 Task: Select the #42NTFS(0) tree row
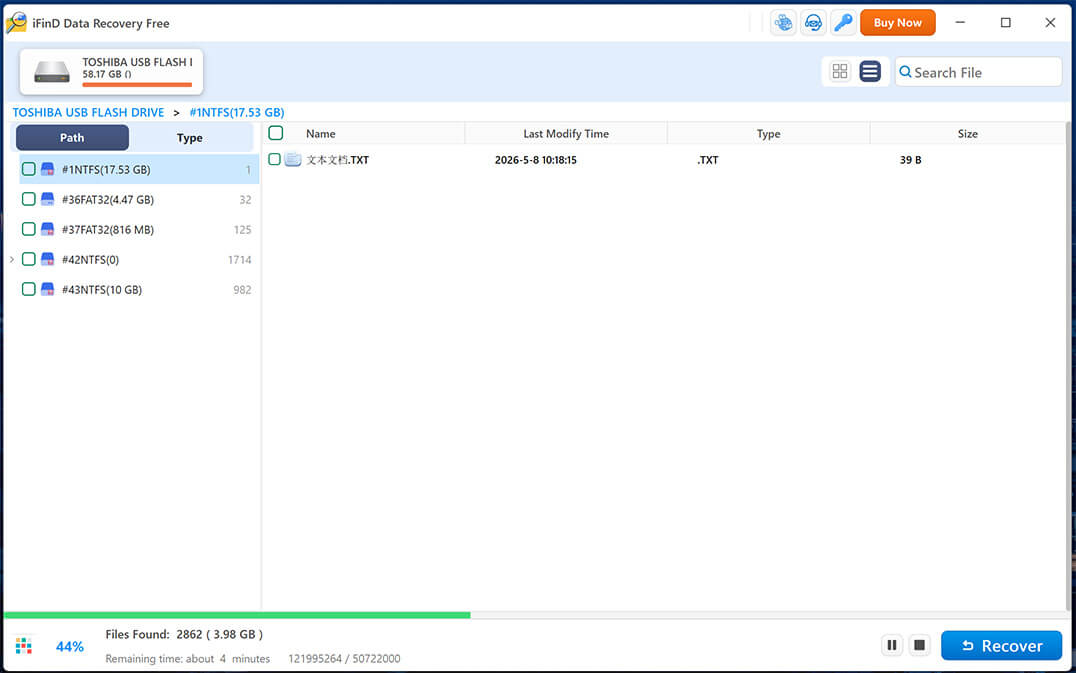[139, 259]
